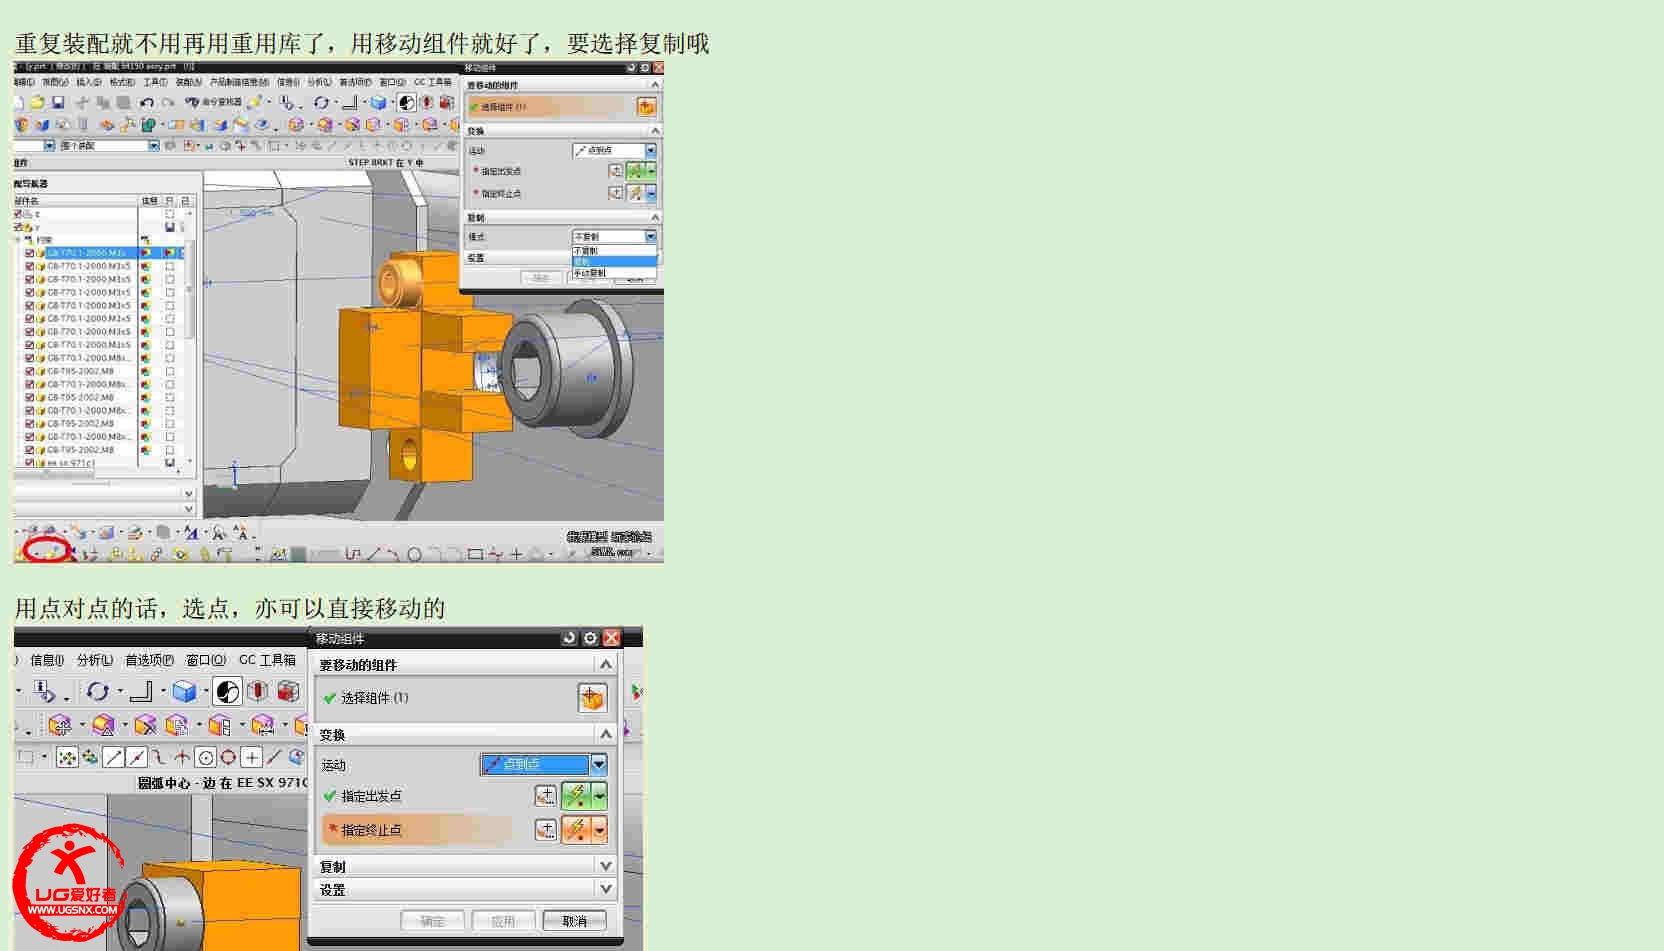This screenshot has width=1664, height=951.
Task: Open 分析(L) menu in lower screenshot
Action: [95, 660]
